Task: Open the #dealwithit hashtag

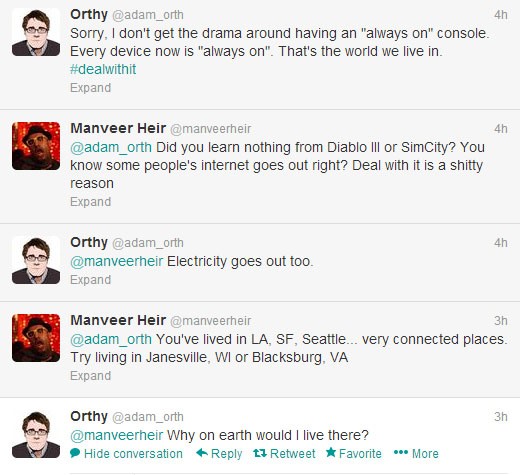Action: [103, 69]
